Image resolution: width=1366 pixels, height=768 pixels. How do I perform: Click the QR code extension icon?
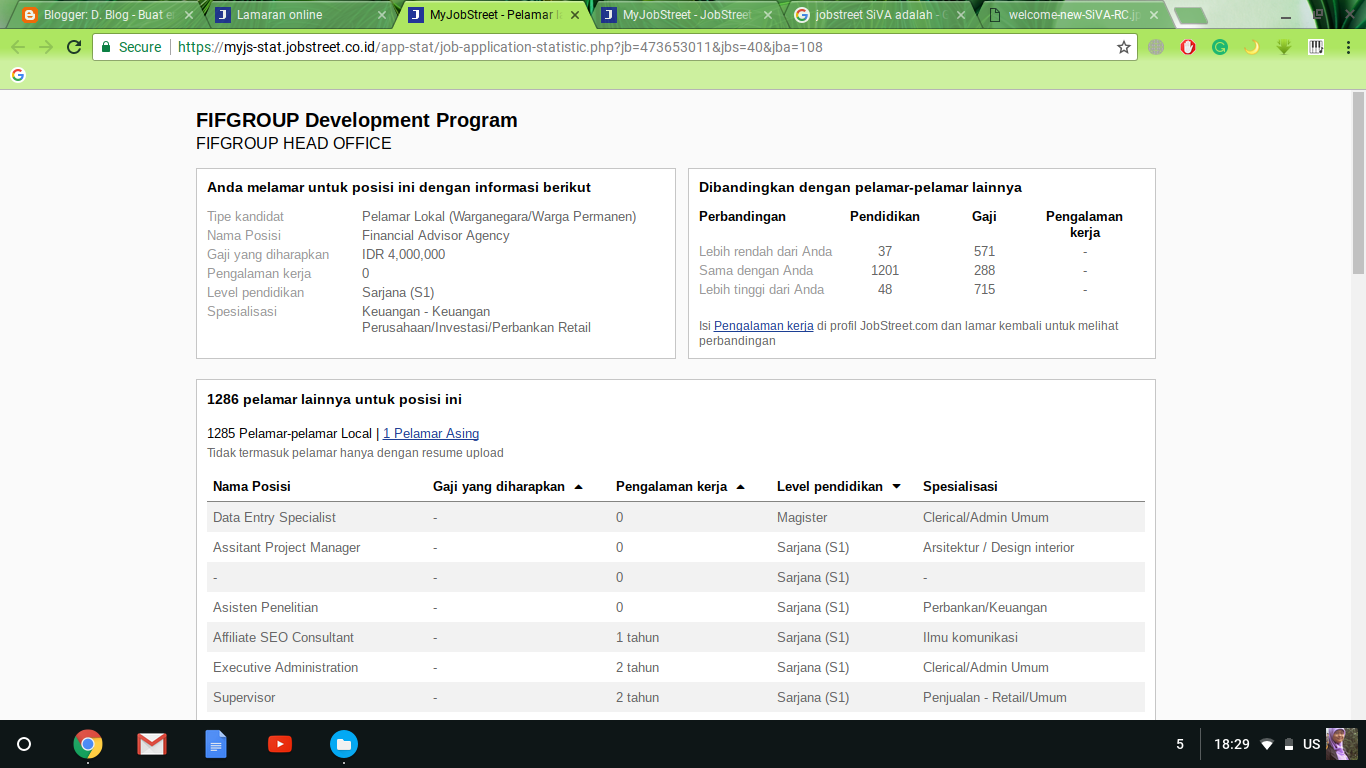(x=1316, y=47)
